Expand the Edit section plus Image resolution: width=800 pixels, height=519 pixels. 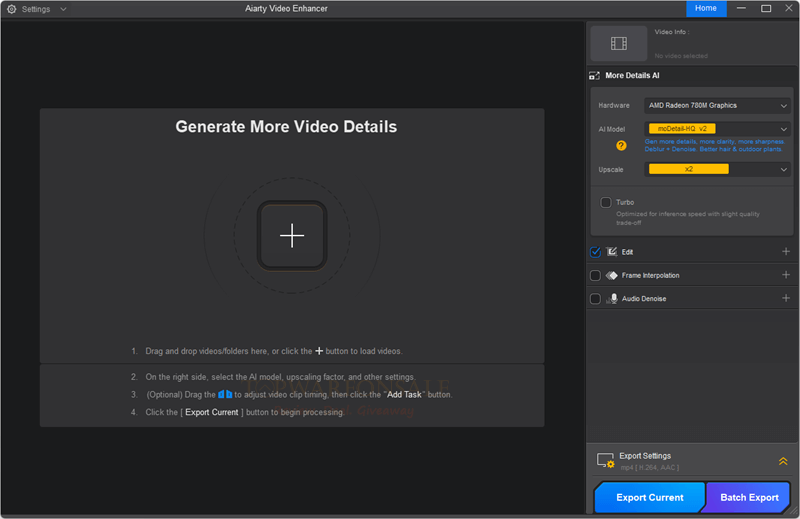(x=786, y=252)
